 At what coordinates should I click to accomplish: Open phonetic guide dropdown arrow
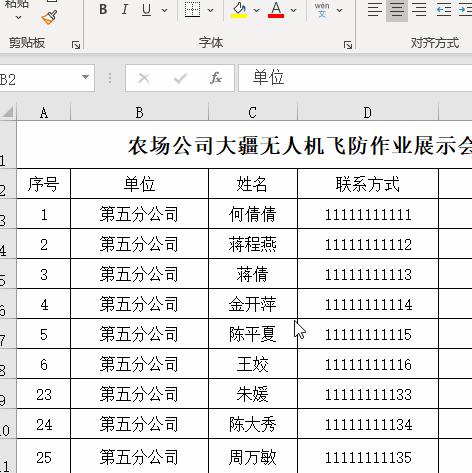tap(339, 10)
